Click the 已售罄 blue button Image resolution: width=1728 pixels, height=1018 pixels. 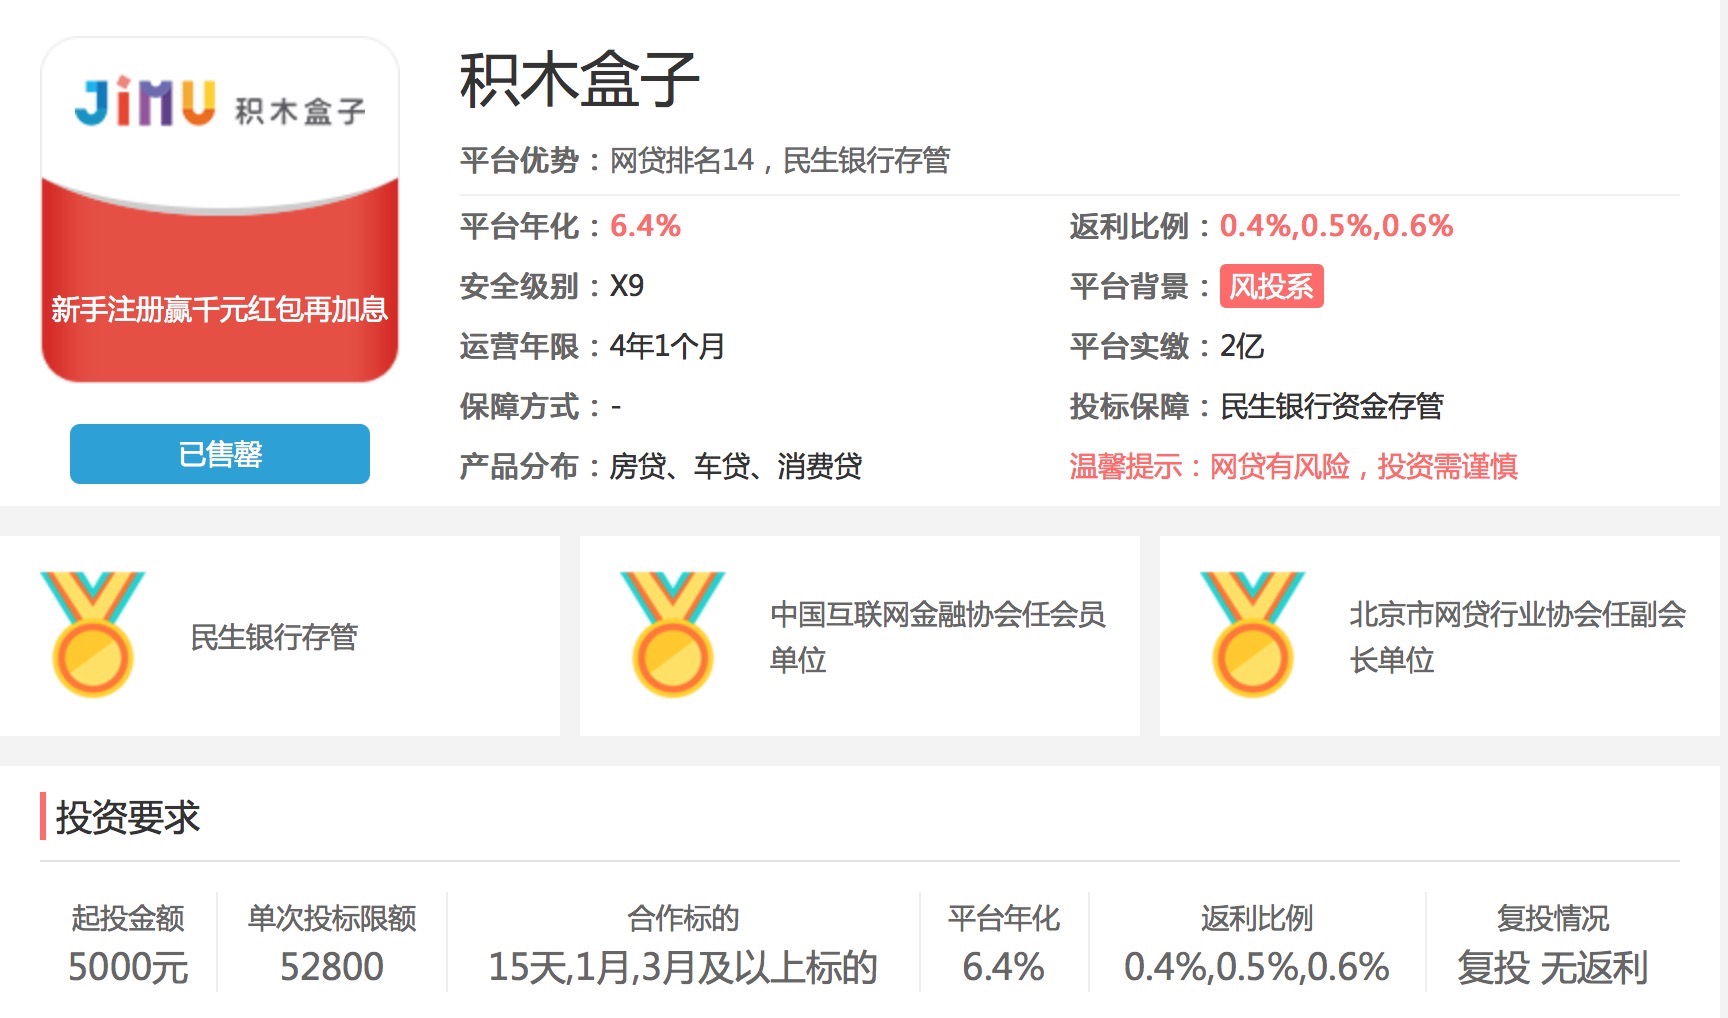(218, 453)
